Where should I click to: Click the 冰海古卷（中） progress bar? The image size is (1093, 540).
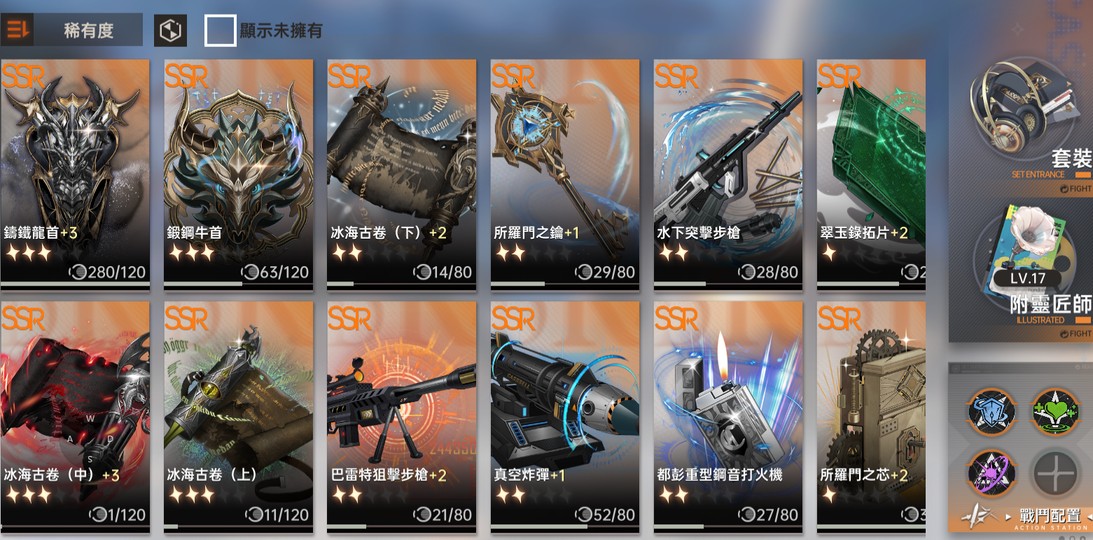[x=75, y=527]
